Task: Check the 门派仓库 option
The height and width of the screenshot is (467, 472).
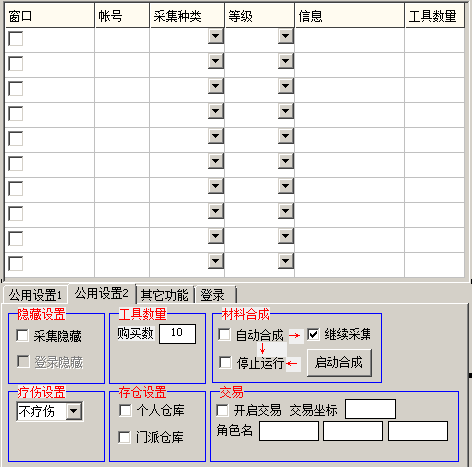Action: click(x=125, y=437)
